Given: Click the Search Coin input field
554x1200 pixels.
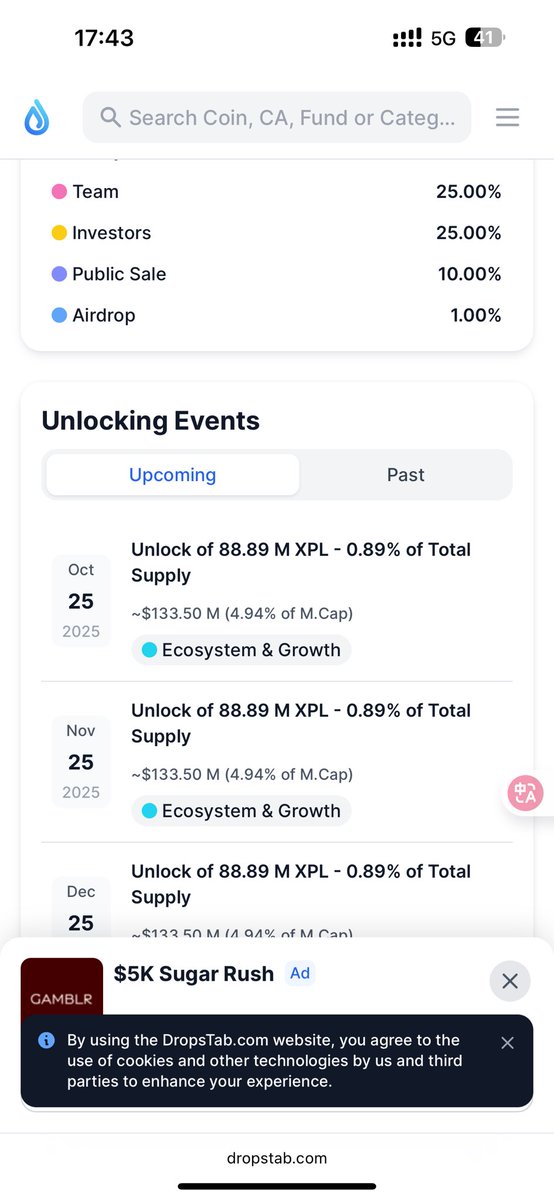Looking at the screenshot, I should [x=277, y=118].
